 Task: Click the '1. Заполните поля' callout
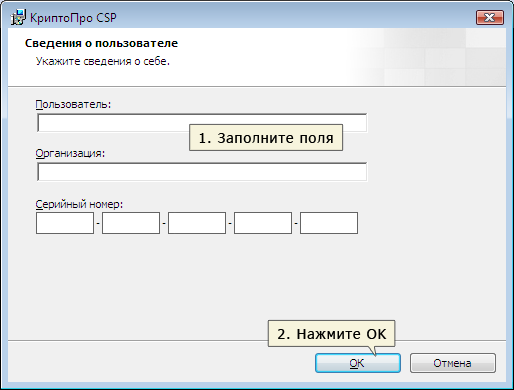tap(266, 138)
